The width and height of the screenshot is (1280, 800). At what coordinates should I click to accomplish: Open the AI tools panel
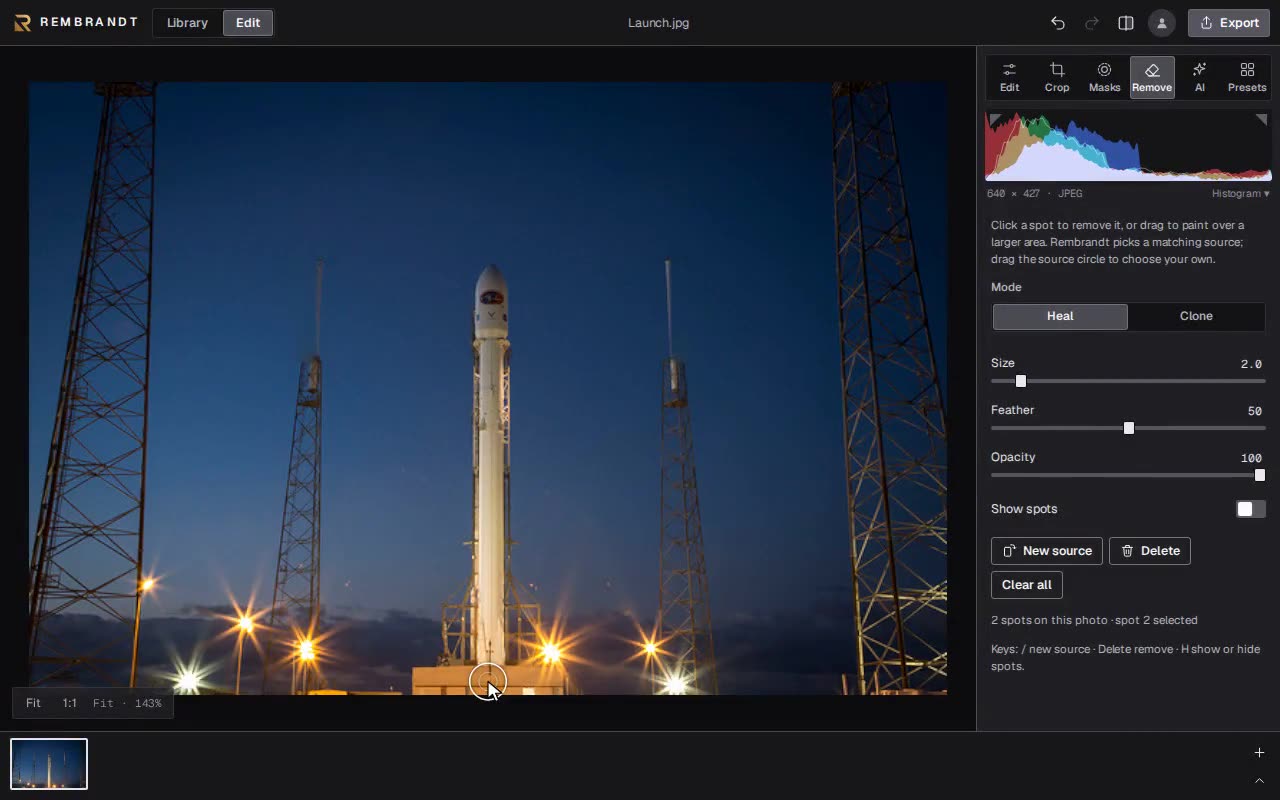1199,77
